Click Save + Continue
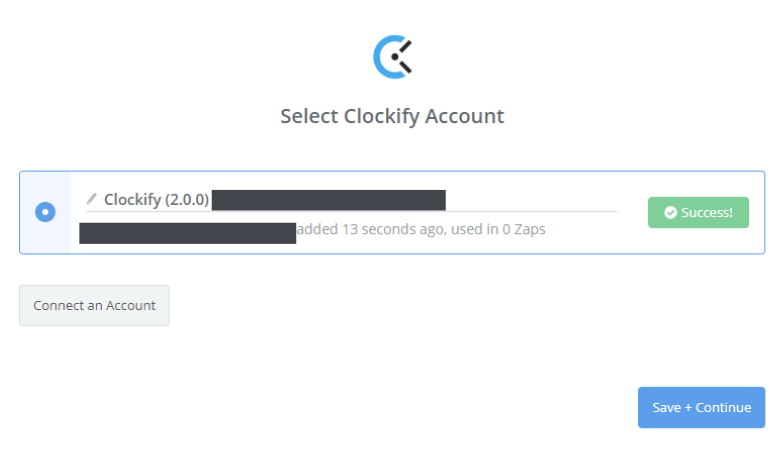This screenshot has height=464, width=780. click(x=701, y=407)
